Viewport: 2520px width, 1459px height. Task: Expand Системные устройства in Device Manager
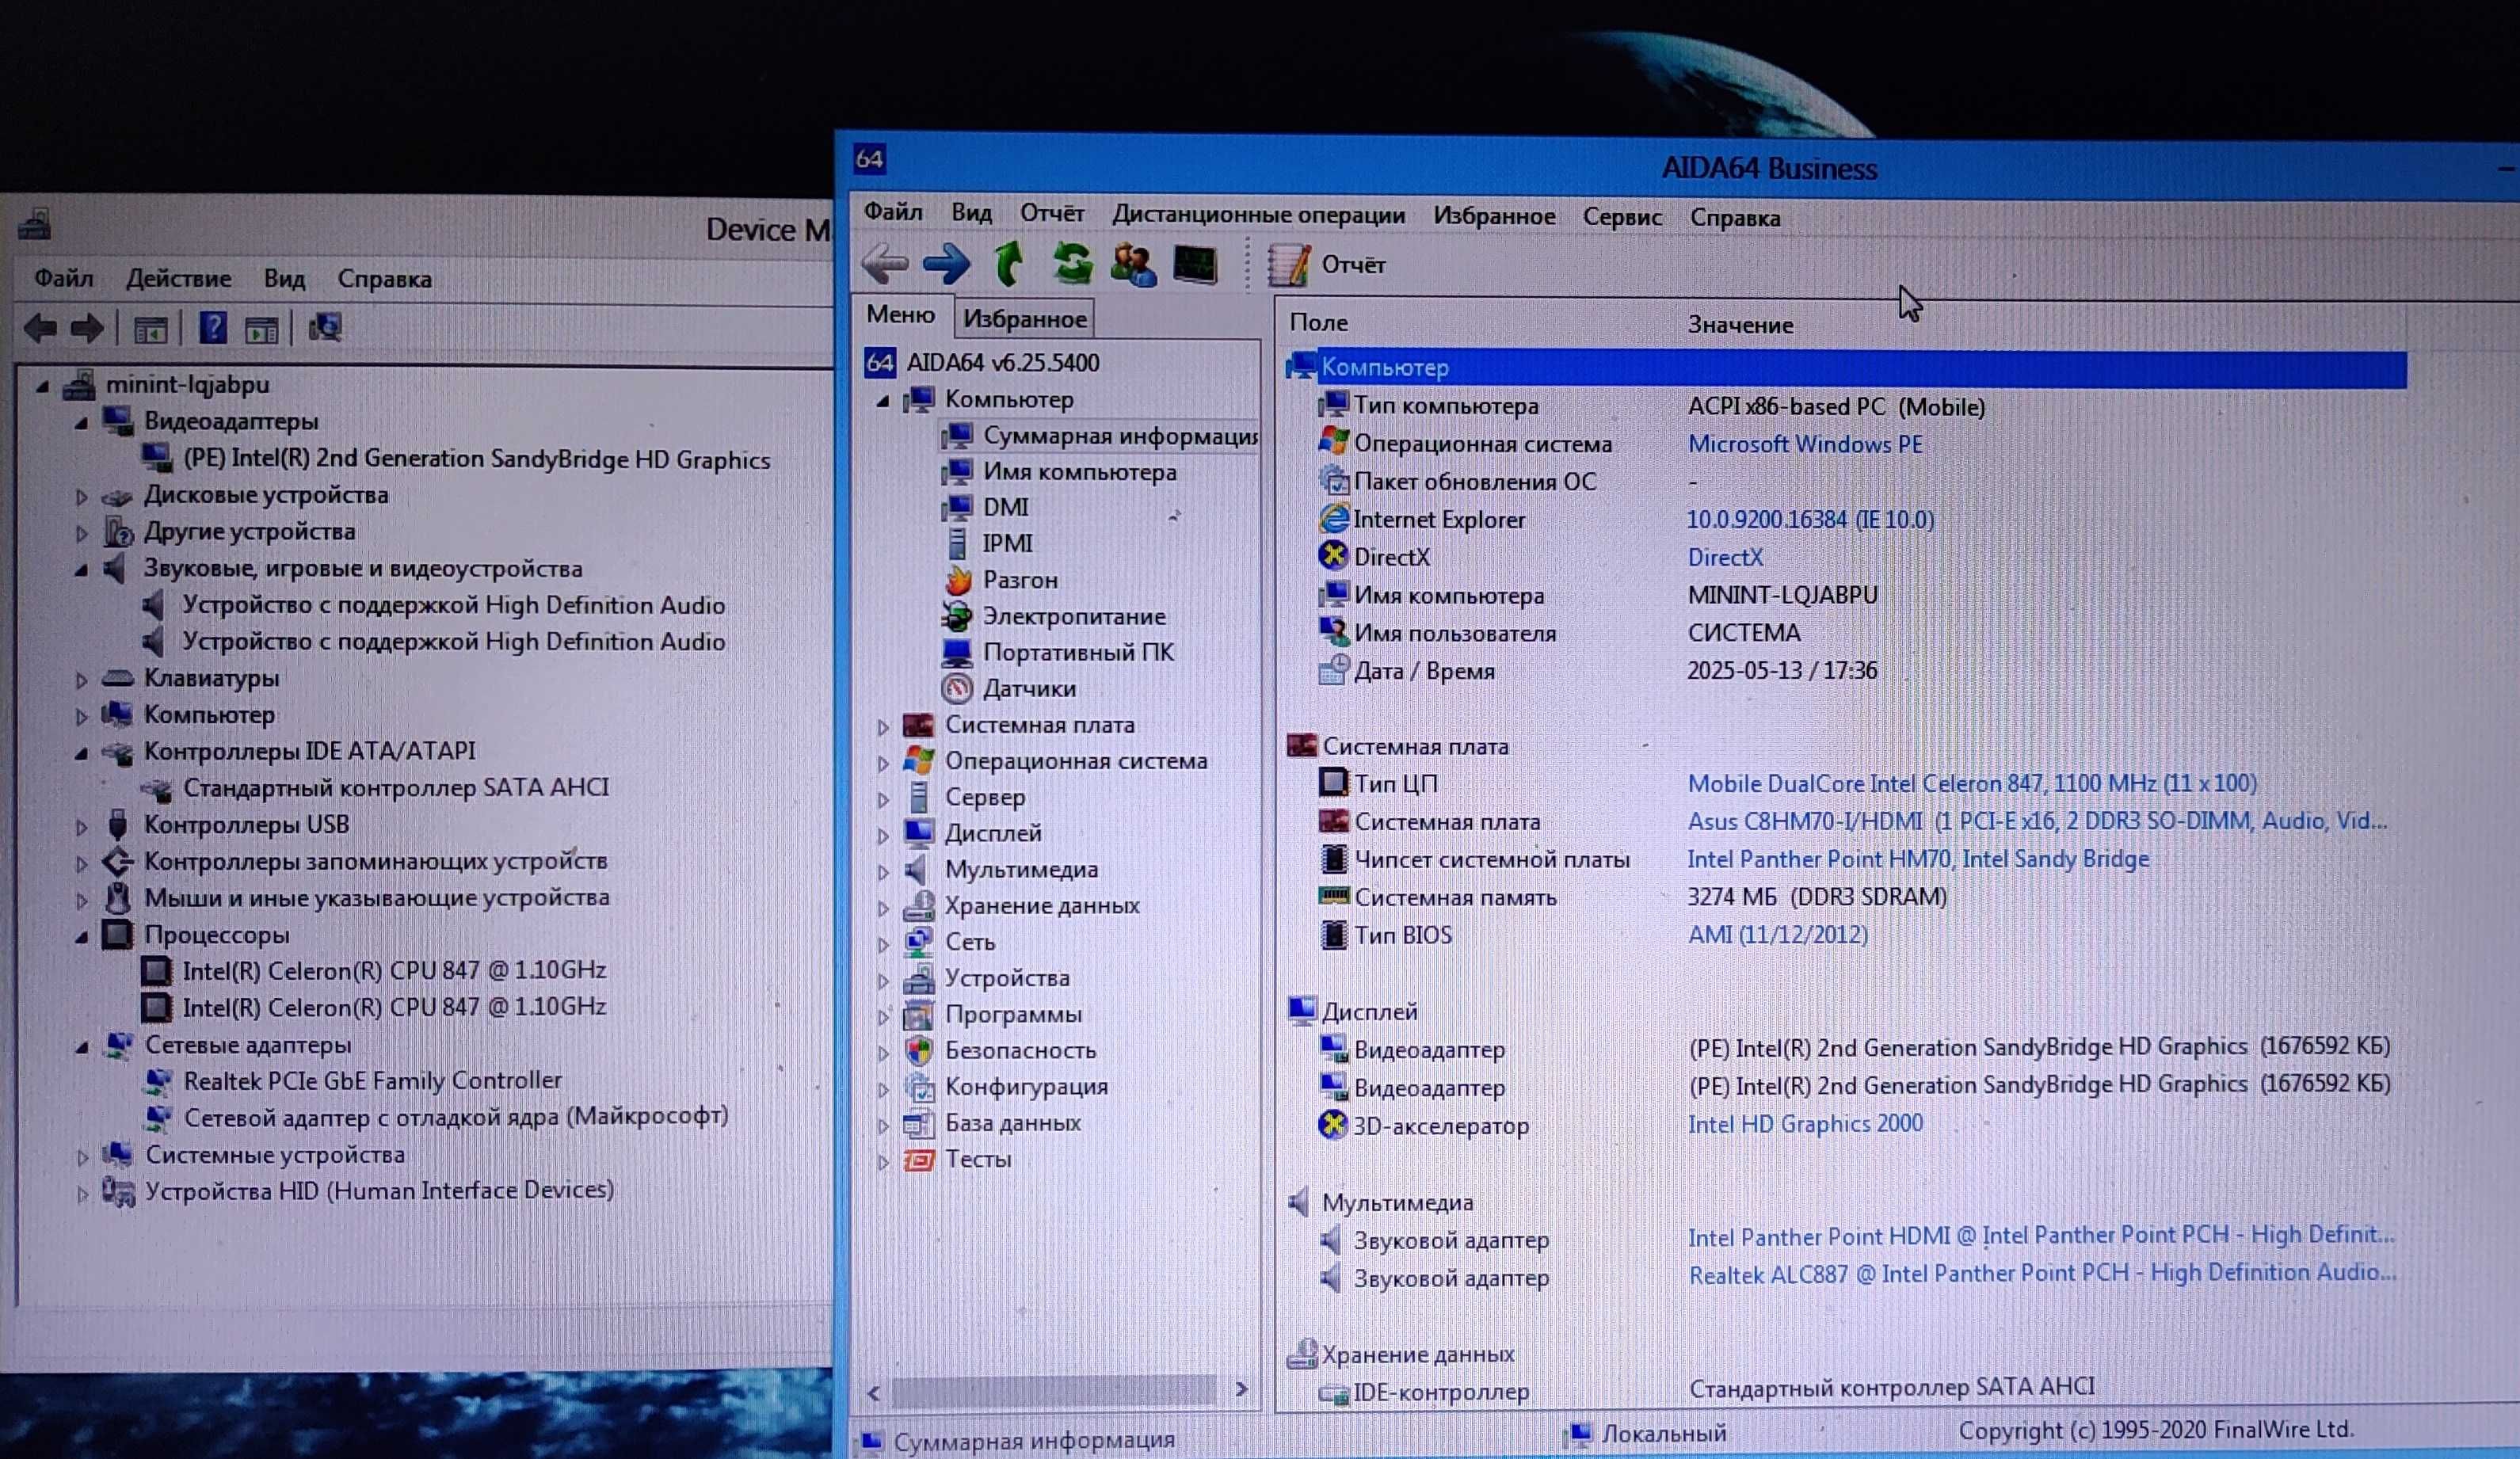click(x=82, y=1157)
